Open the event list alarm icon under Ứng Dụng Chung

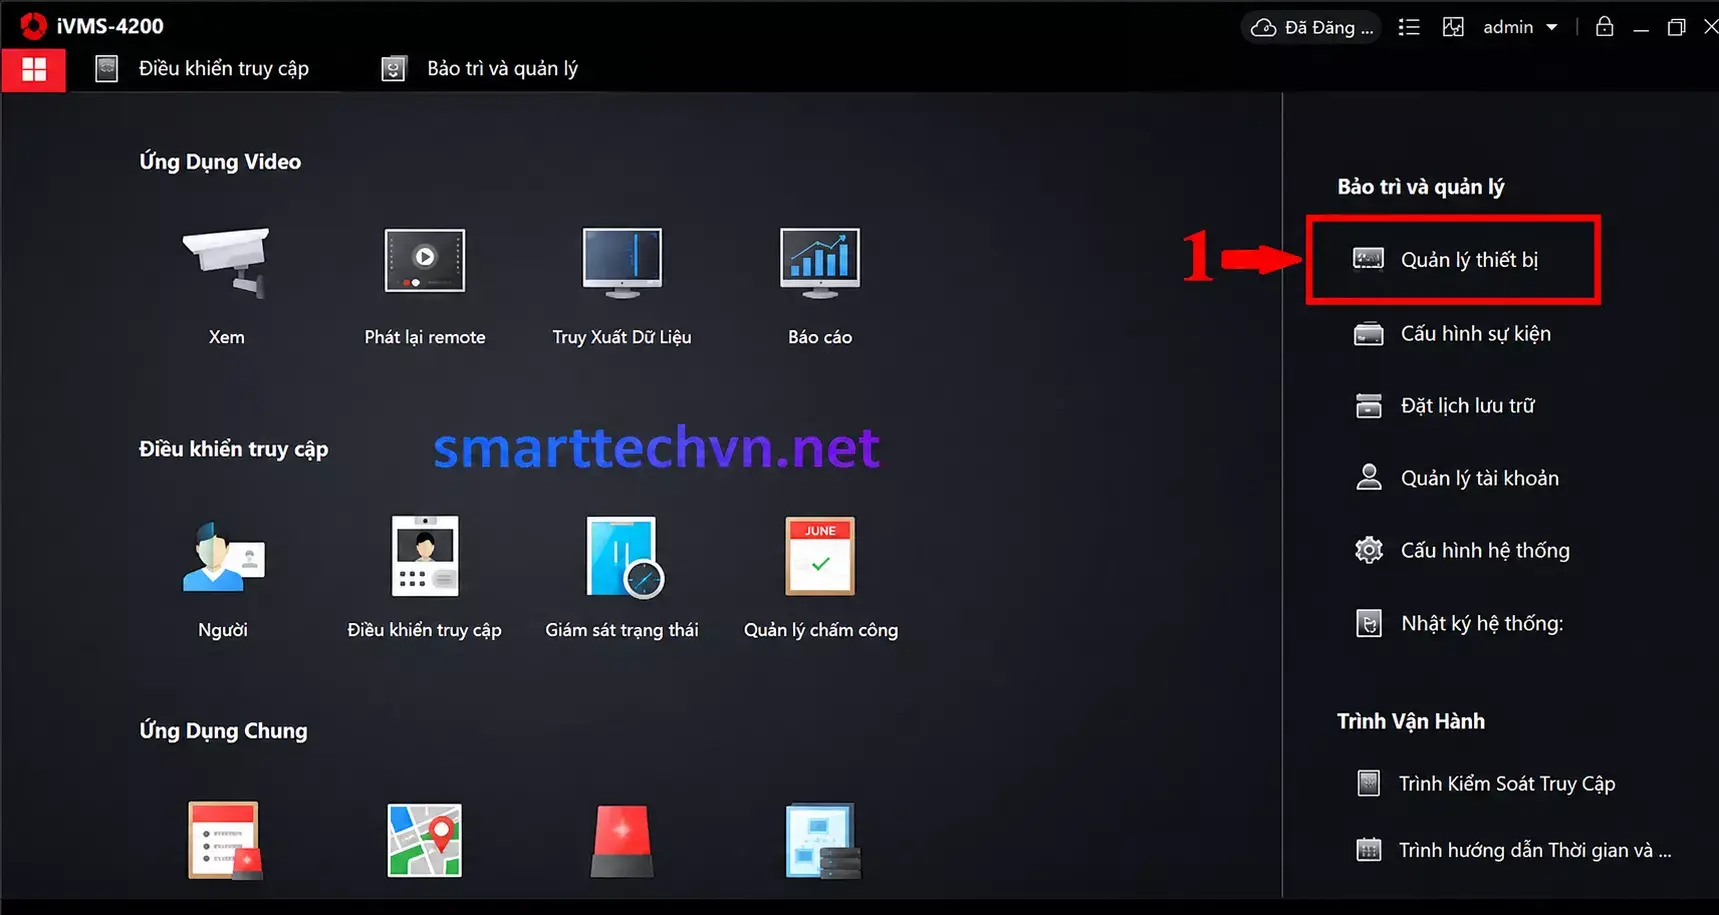225,840
